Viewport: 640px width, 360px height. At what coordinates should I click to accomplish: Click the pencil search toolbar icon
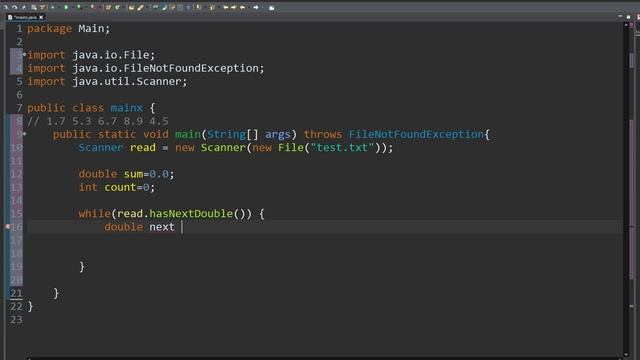point(140,7)
